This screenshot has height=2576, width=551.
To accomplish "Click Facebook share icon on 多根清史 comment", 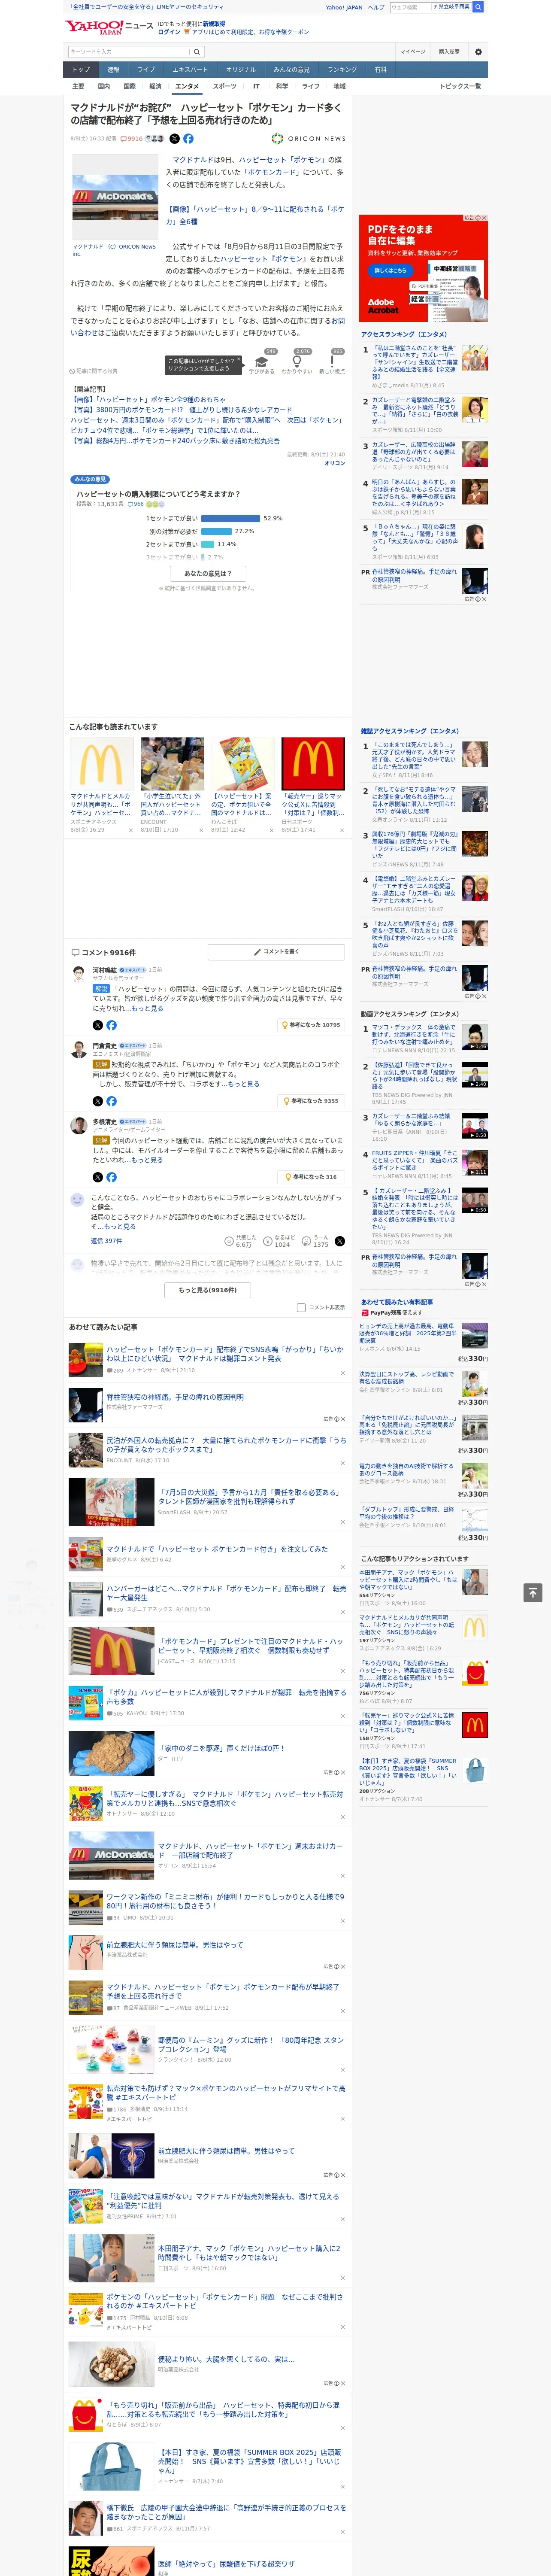I will (x=111, y=1177).
